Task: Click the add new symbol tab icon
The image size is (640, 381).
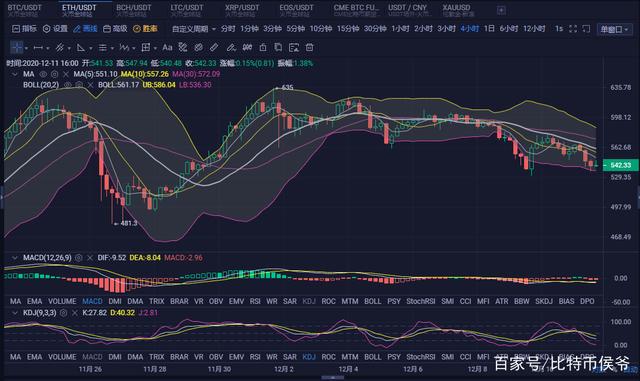Action: click(x=501, y=11)
